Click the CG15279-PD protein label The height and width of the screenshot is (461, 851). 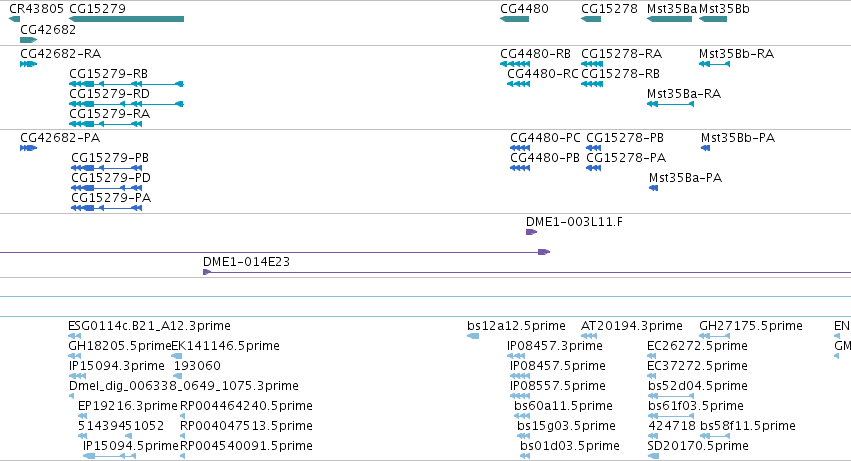(x=111, y=178)
